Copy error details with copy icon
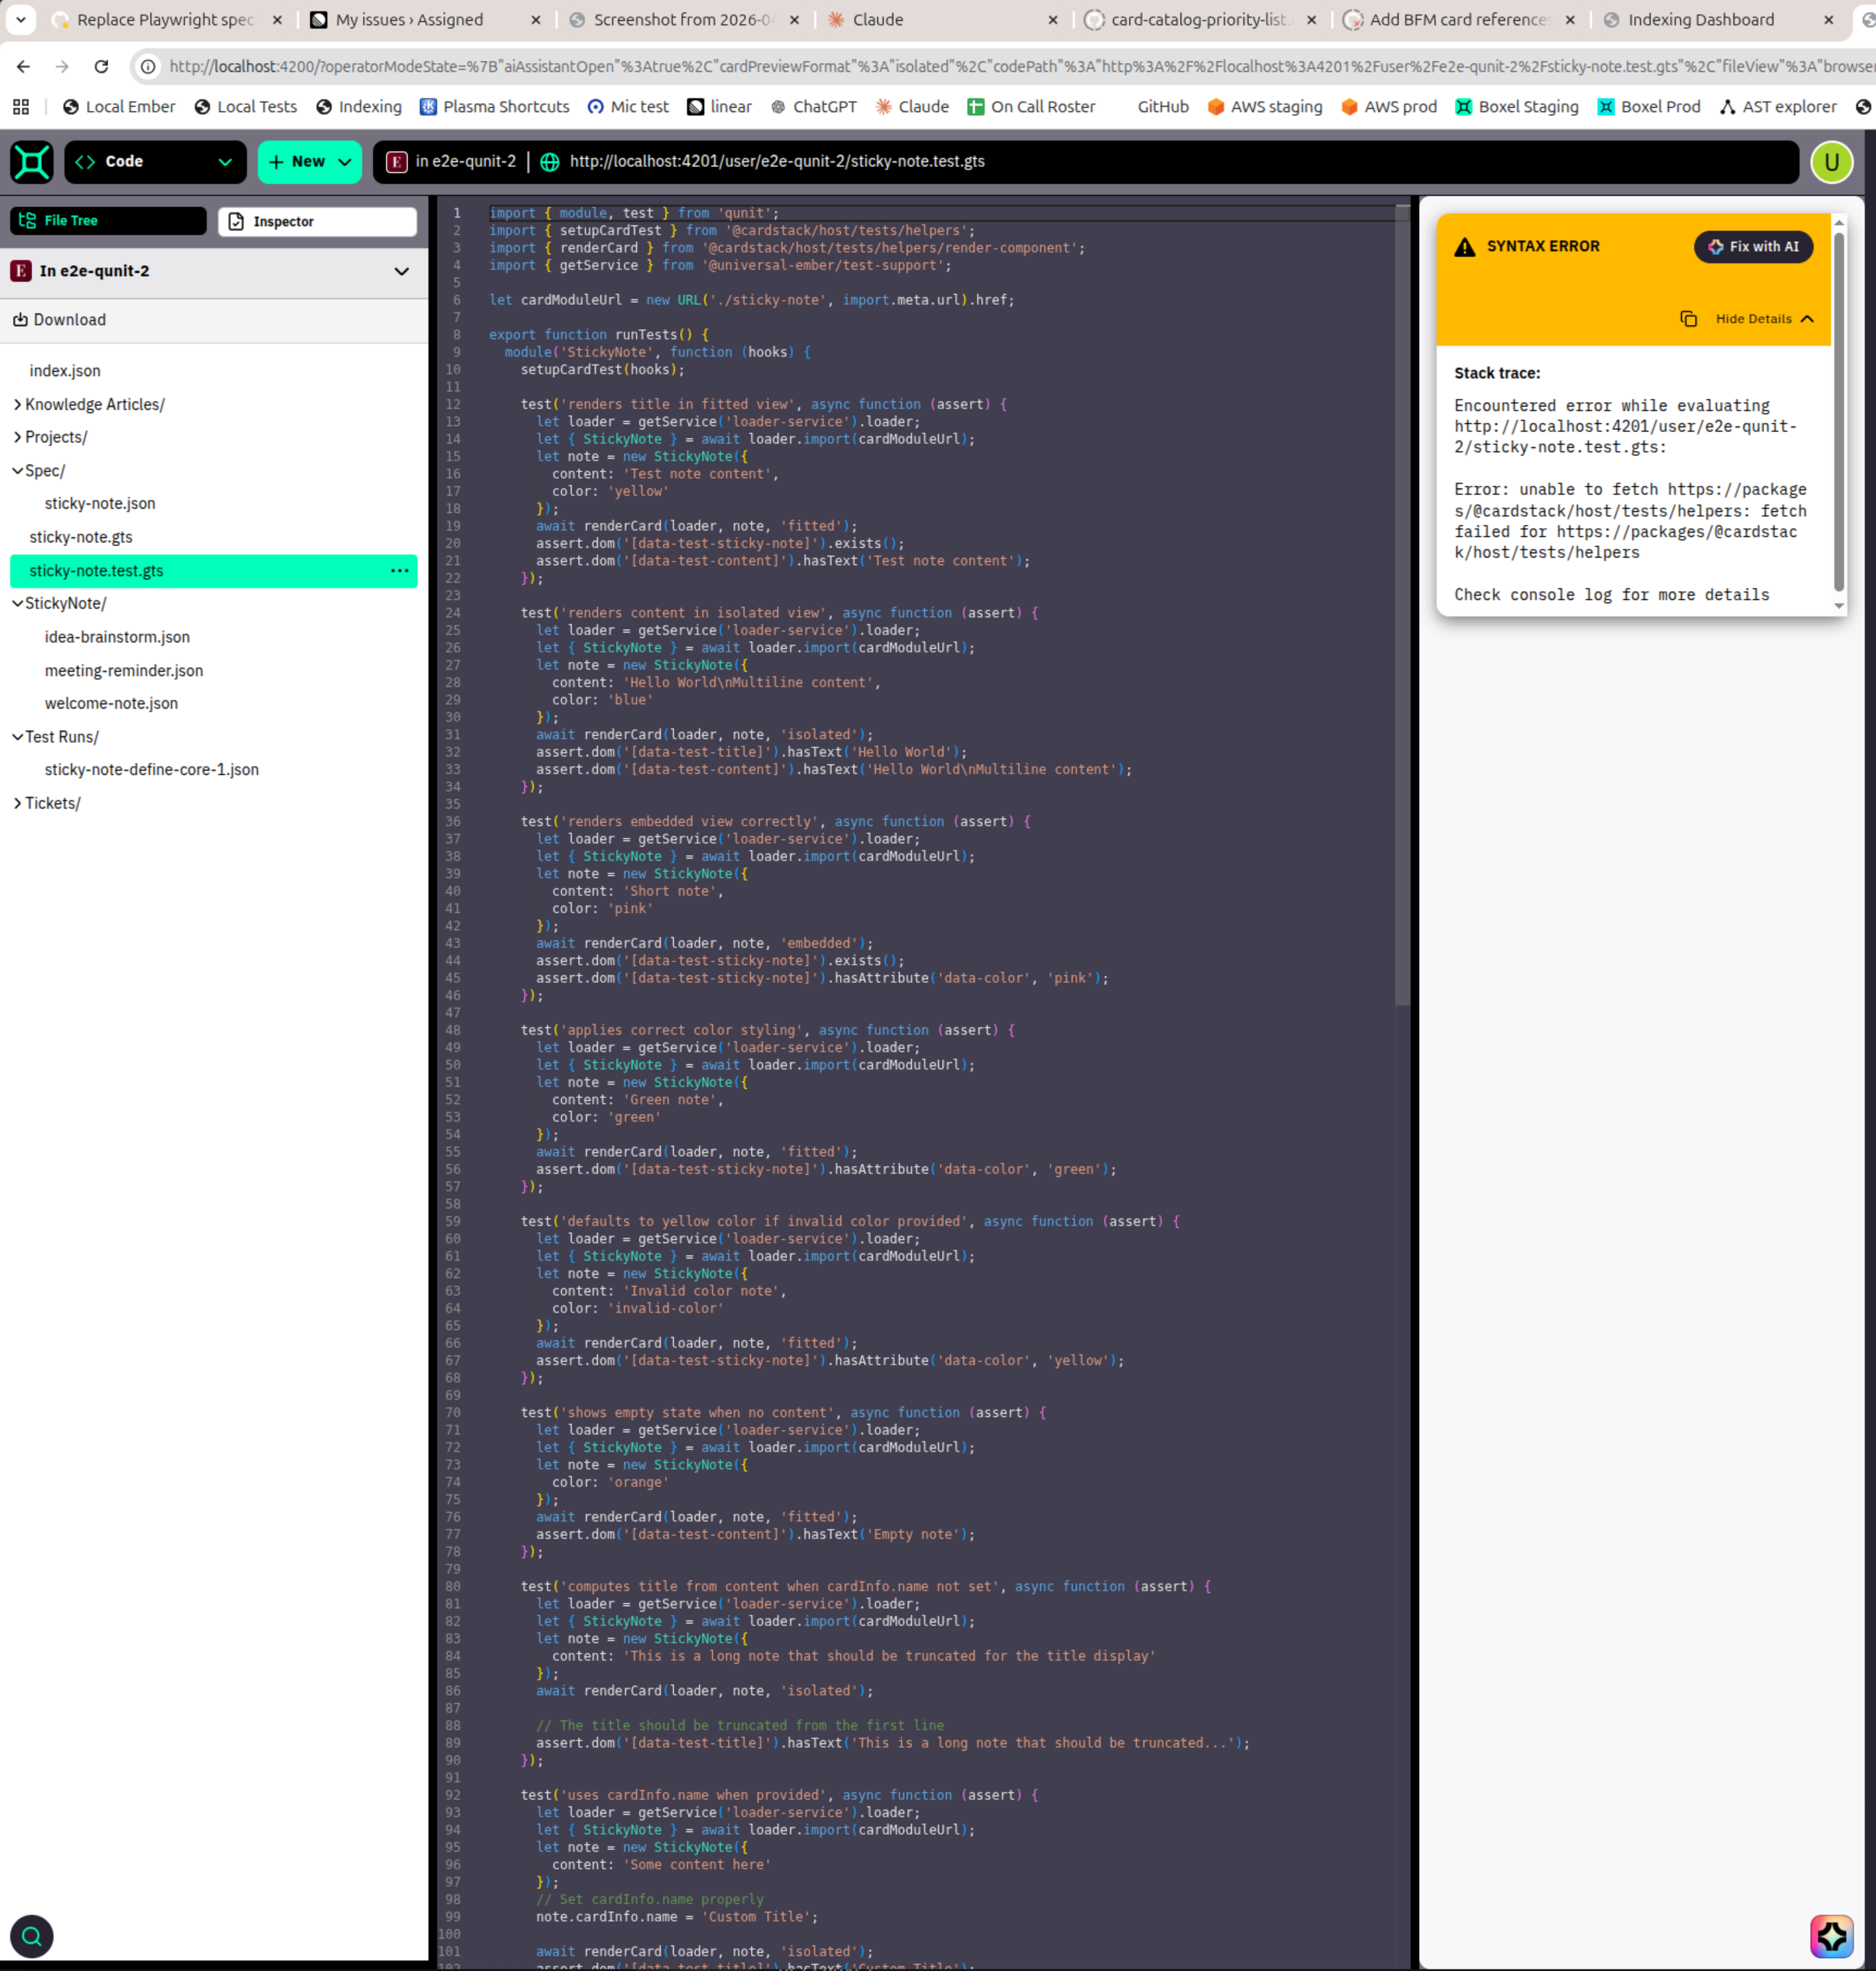The width and height of the screenshot is (1876, 1971). pos(1688,319)
